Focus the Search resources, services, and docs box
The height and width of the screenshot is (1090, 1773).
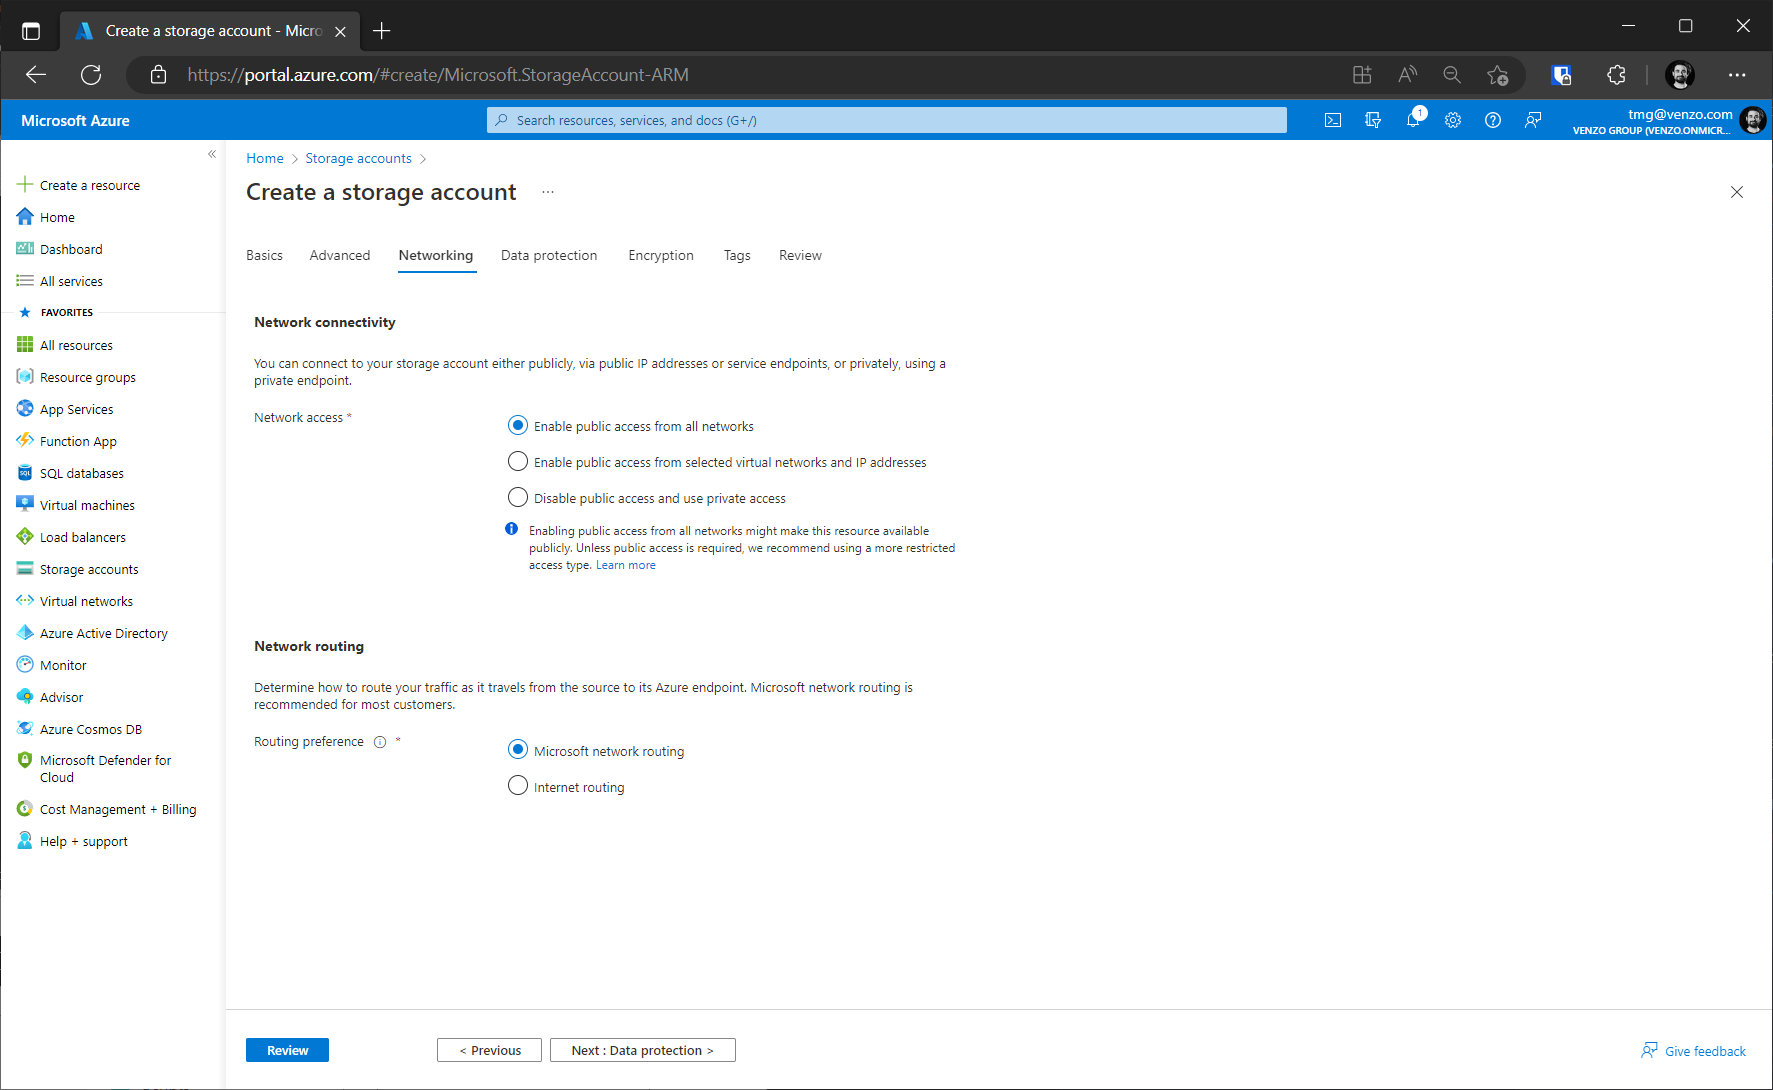click(887, 120)
